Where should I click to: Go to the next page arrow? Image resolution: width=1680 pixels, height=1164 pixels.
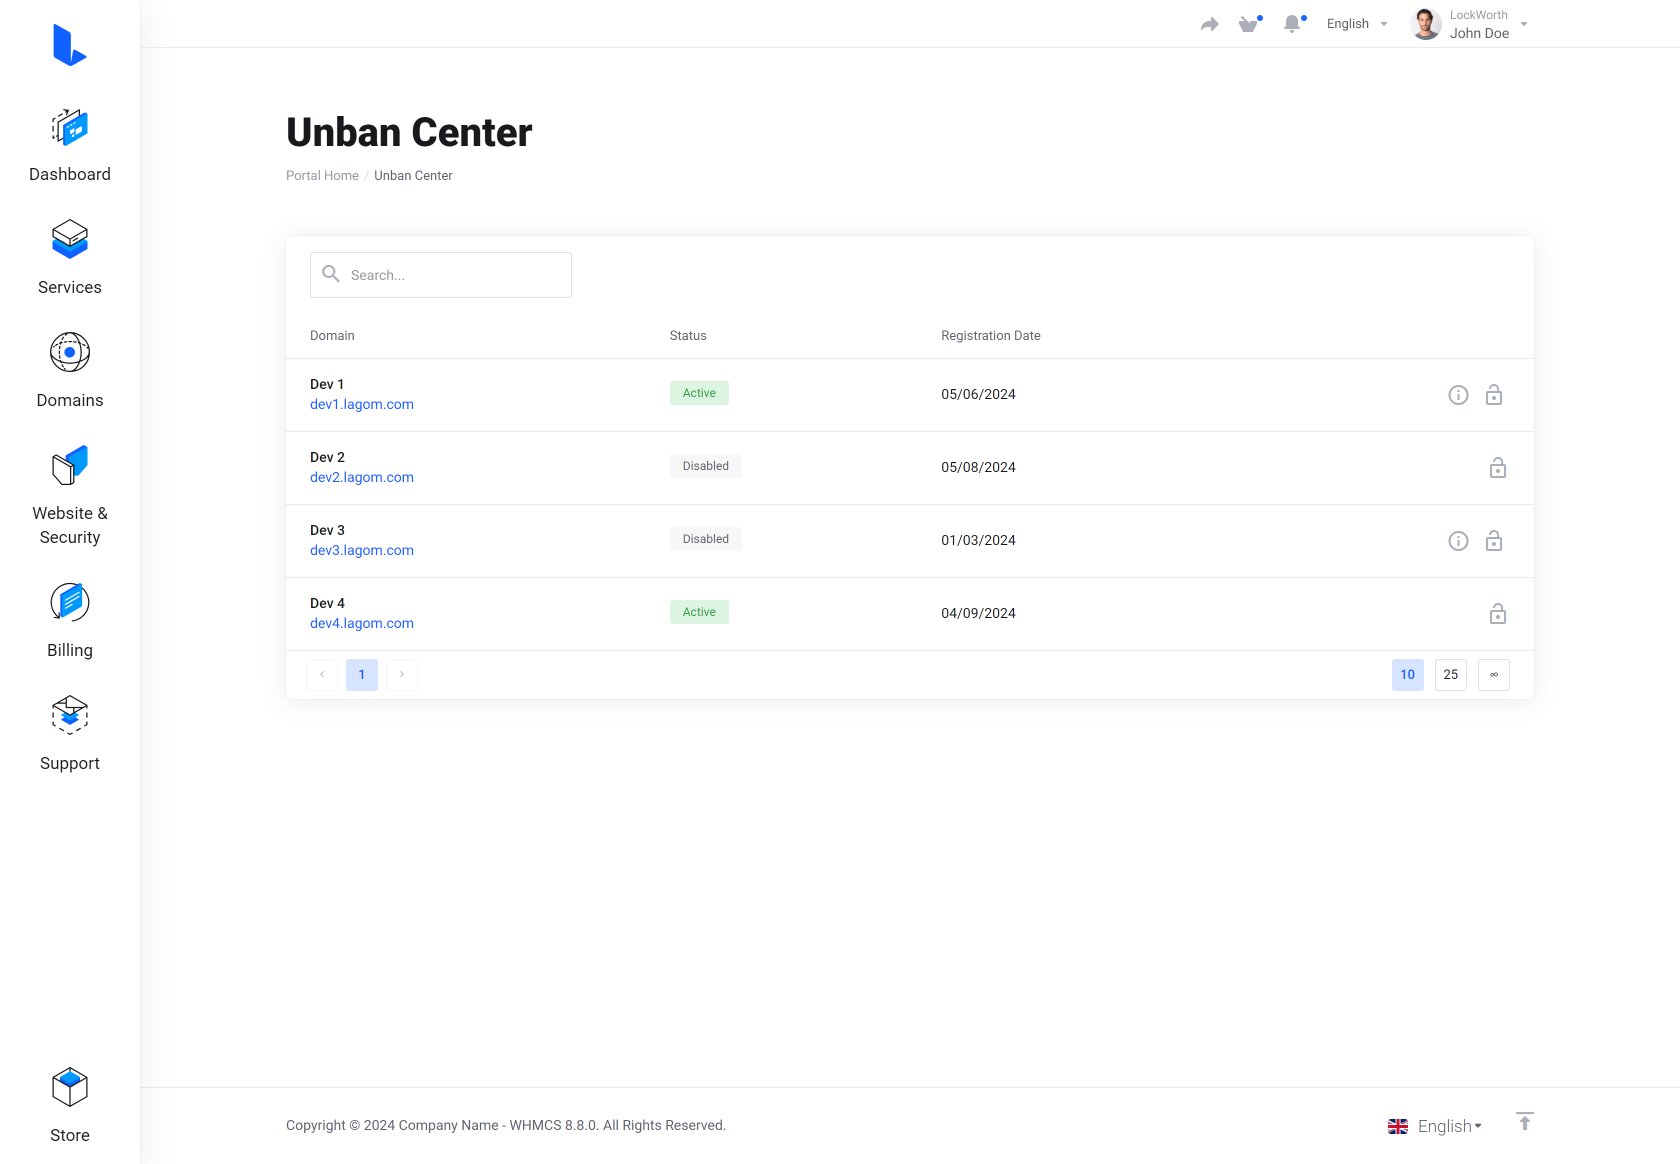pyautogui.click(x=402, y=675)
